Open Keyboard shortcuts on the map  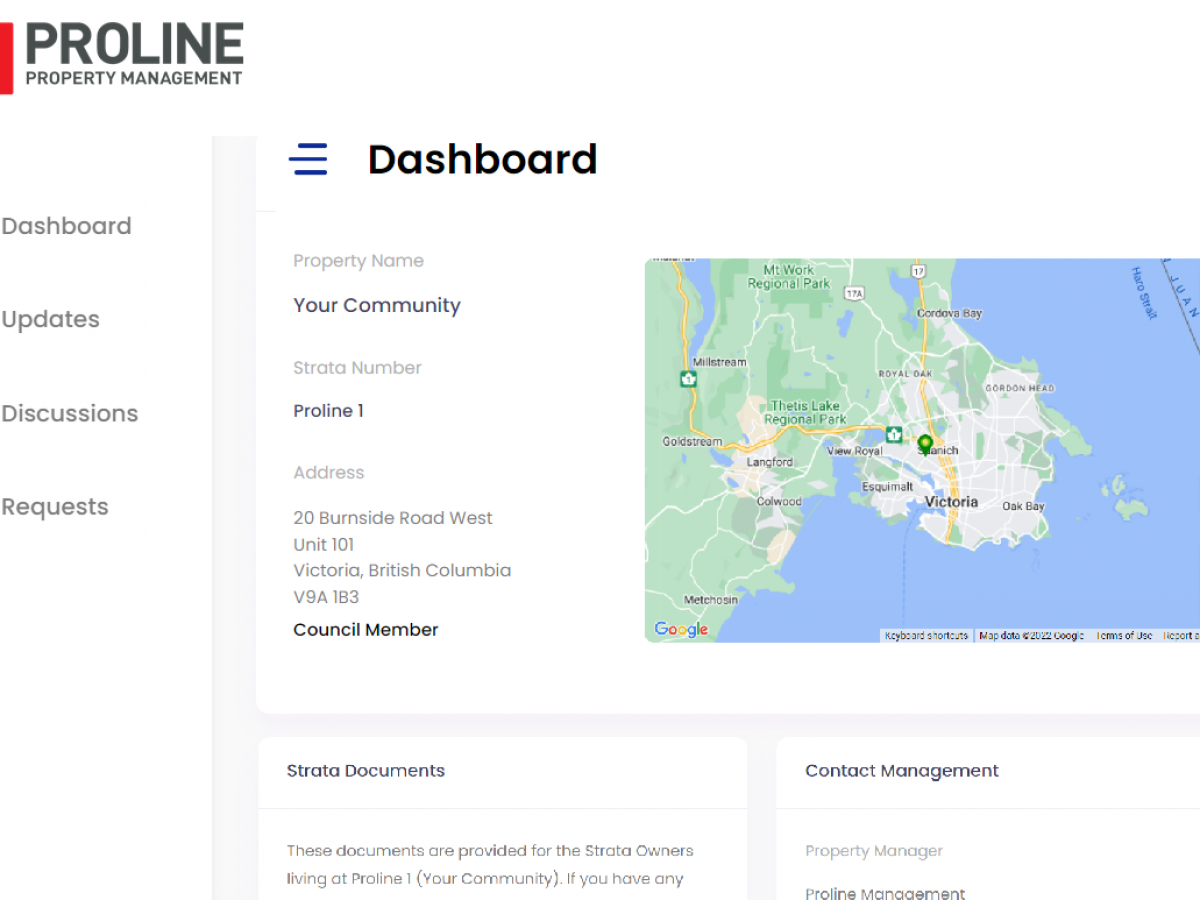[926, 636]
